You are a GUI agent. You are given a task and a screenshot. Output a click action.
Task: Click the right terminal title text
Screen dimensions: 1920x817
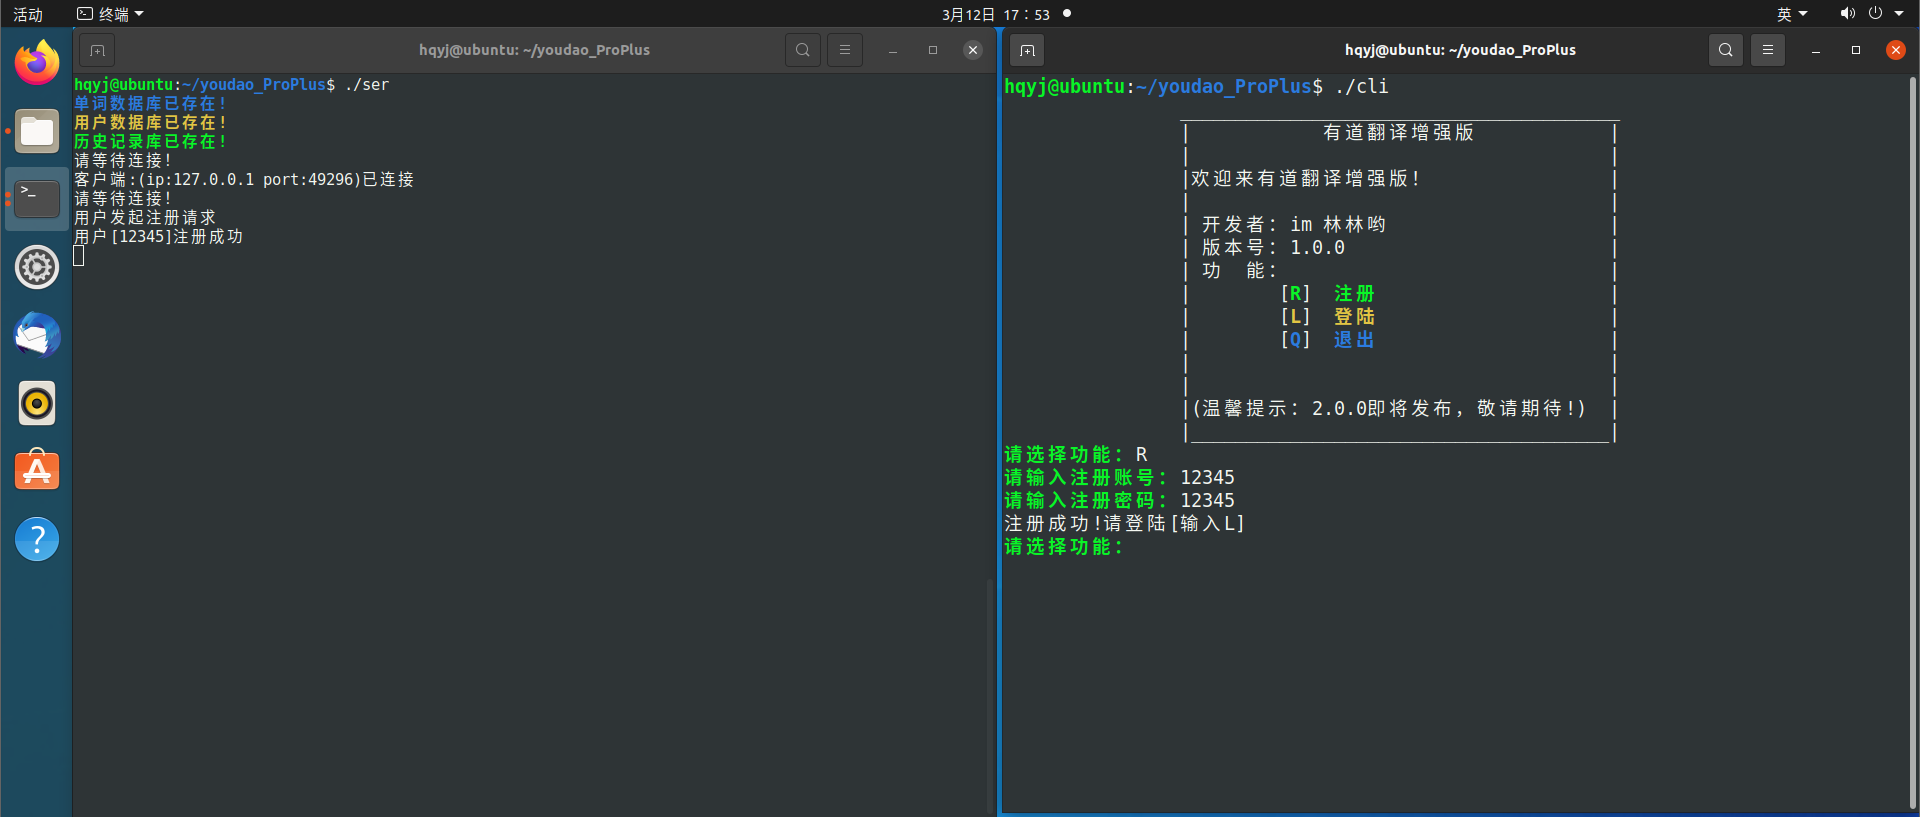(x=1460, y=50)
